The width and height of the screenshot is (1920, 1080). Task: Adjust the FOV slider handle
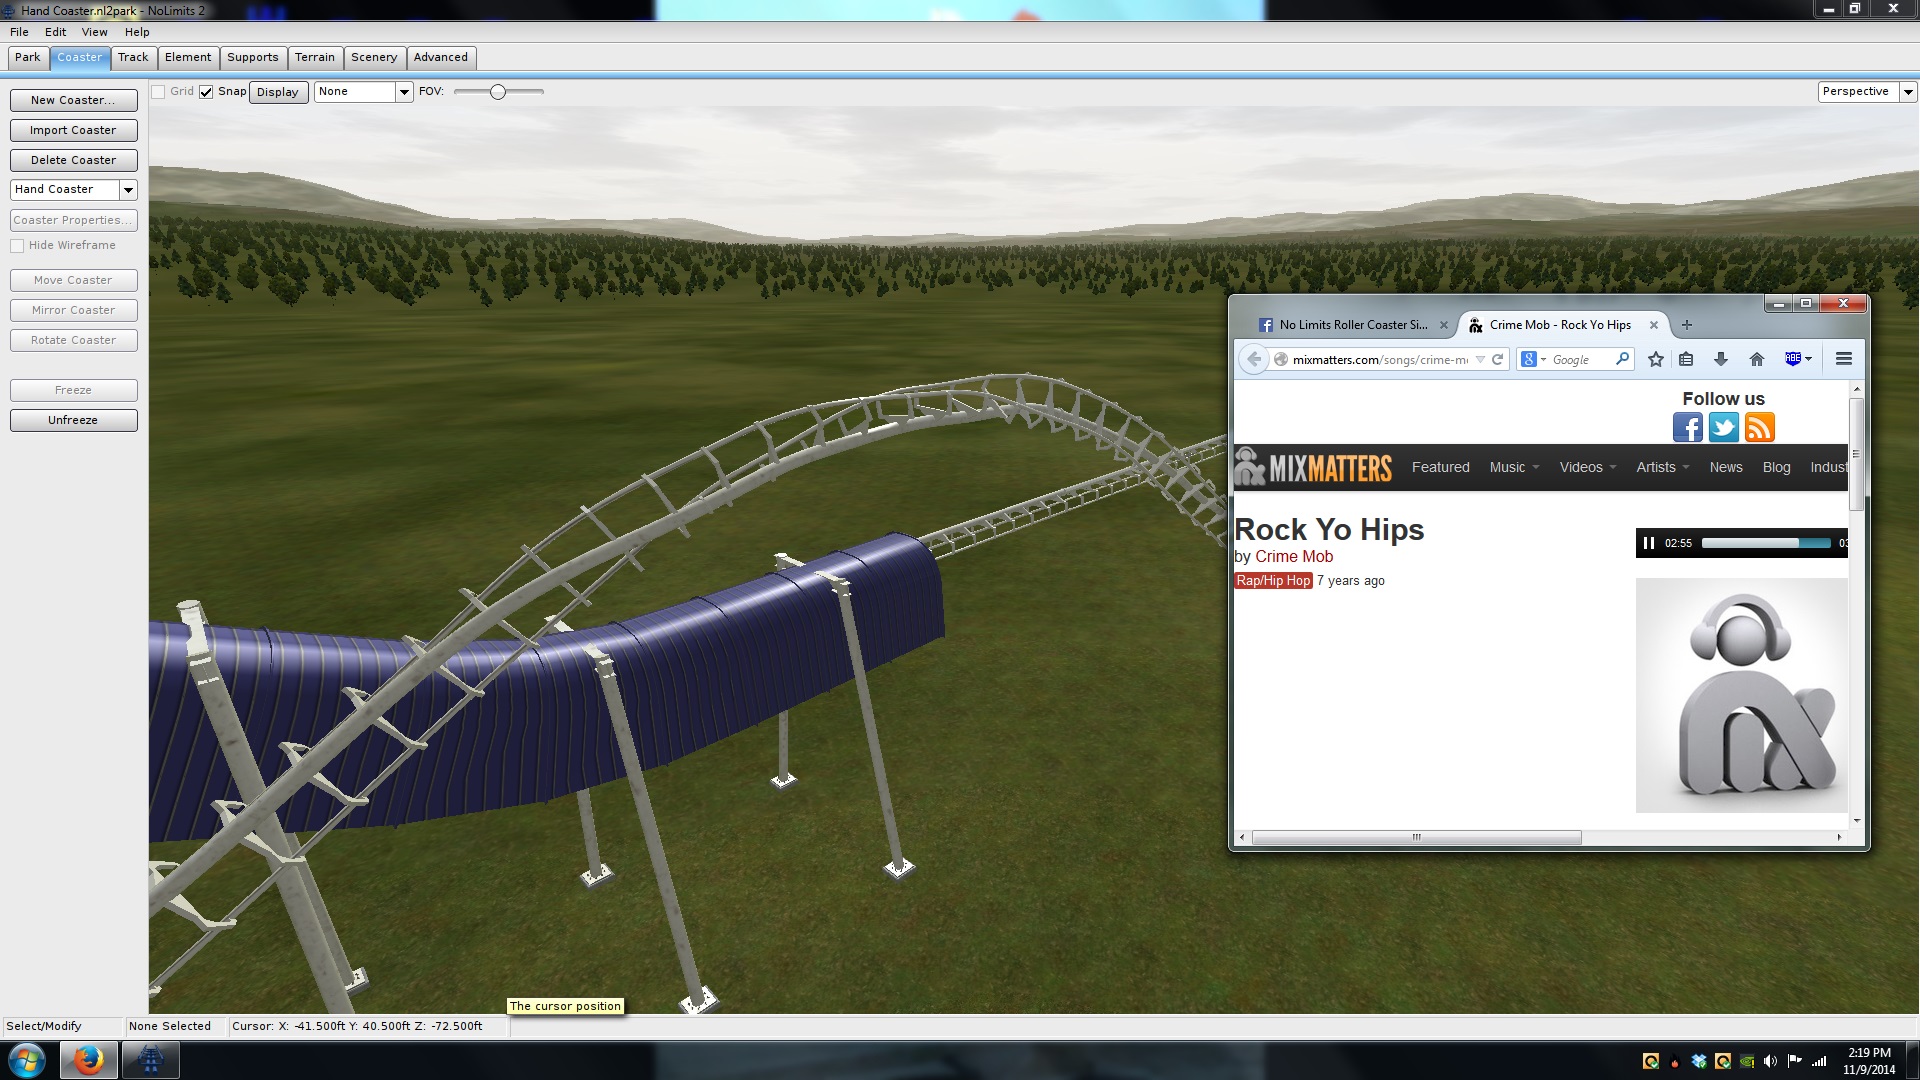coord(497,92)
